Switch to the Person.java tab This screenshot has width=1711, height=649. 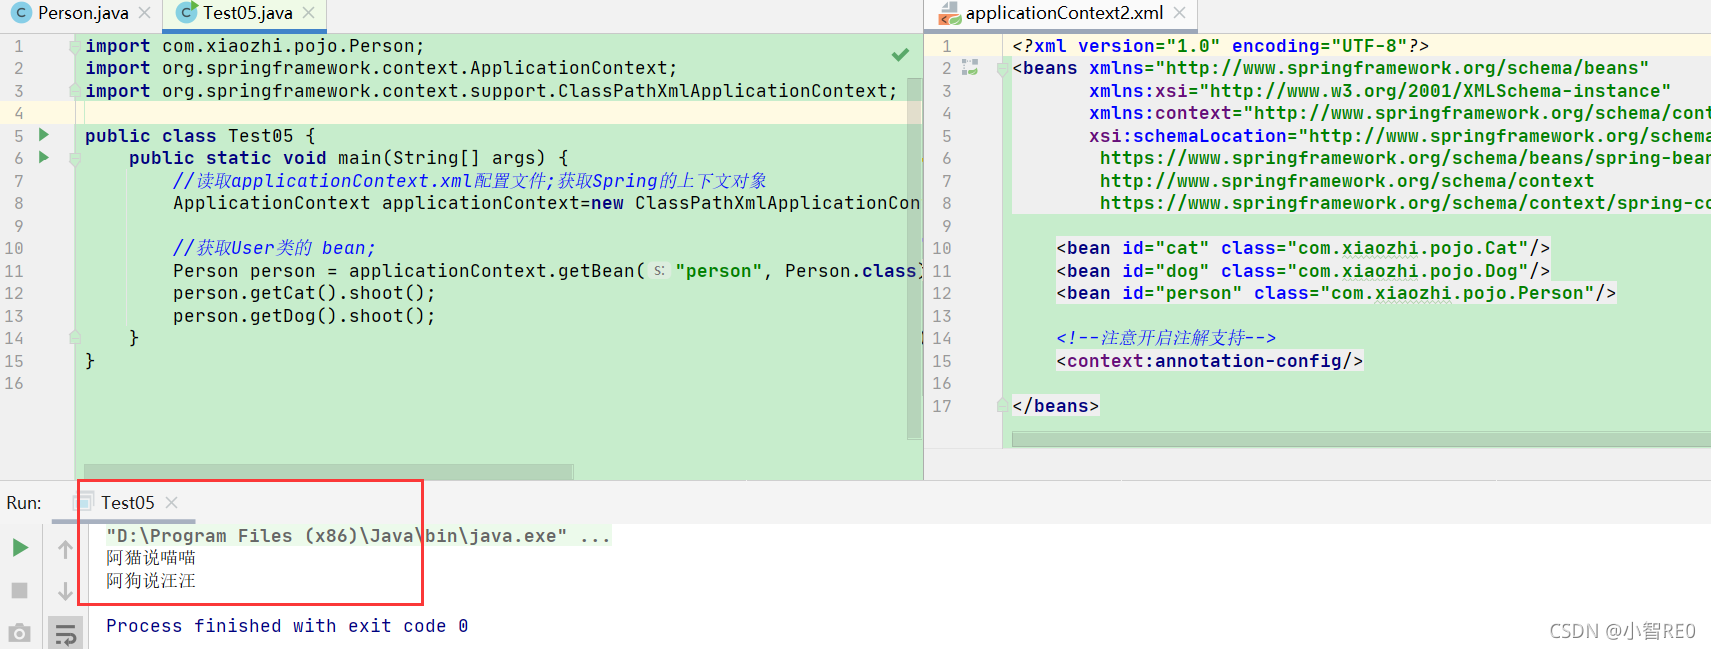(83, 13)
